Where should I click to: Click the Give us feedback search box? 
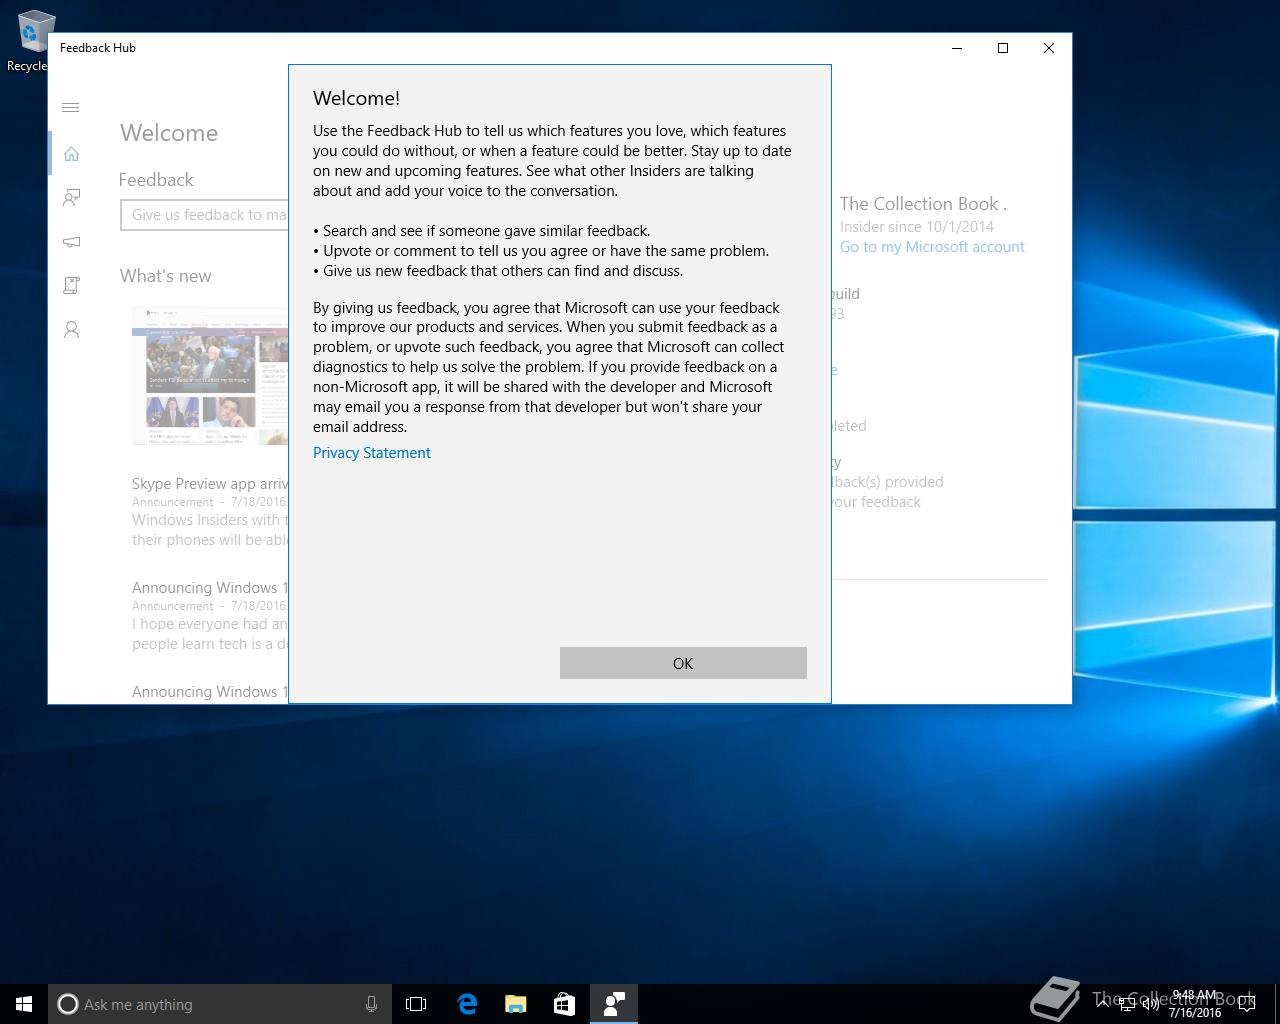[x=204, y=215]
